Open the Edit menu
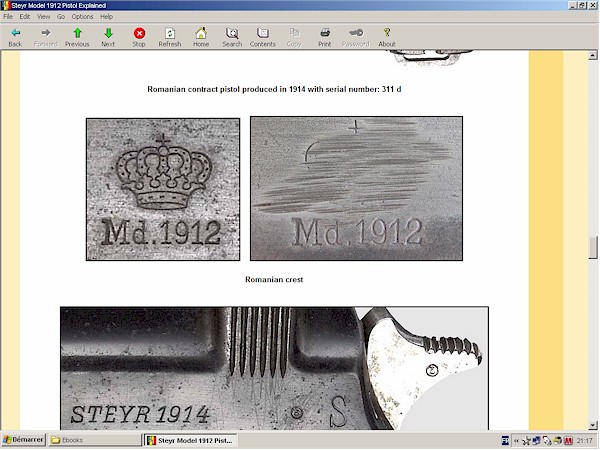 25,17
